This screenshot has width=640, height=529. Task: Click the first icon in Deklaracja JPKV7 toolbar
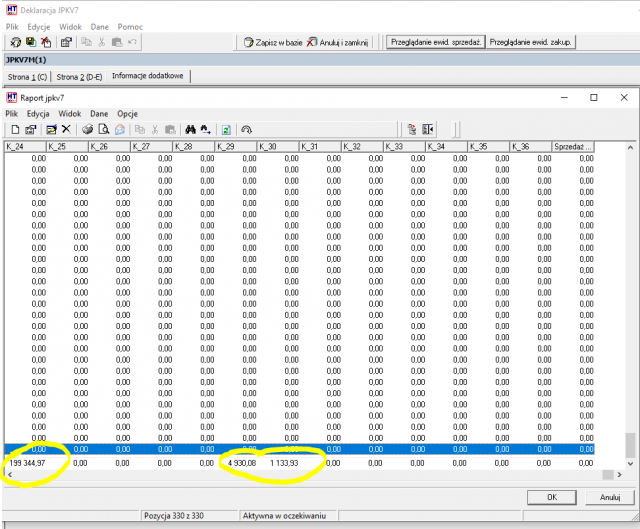[x=16, y=42]
